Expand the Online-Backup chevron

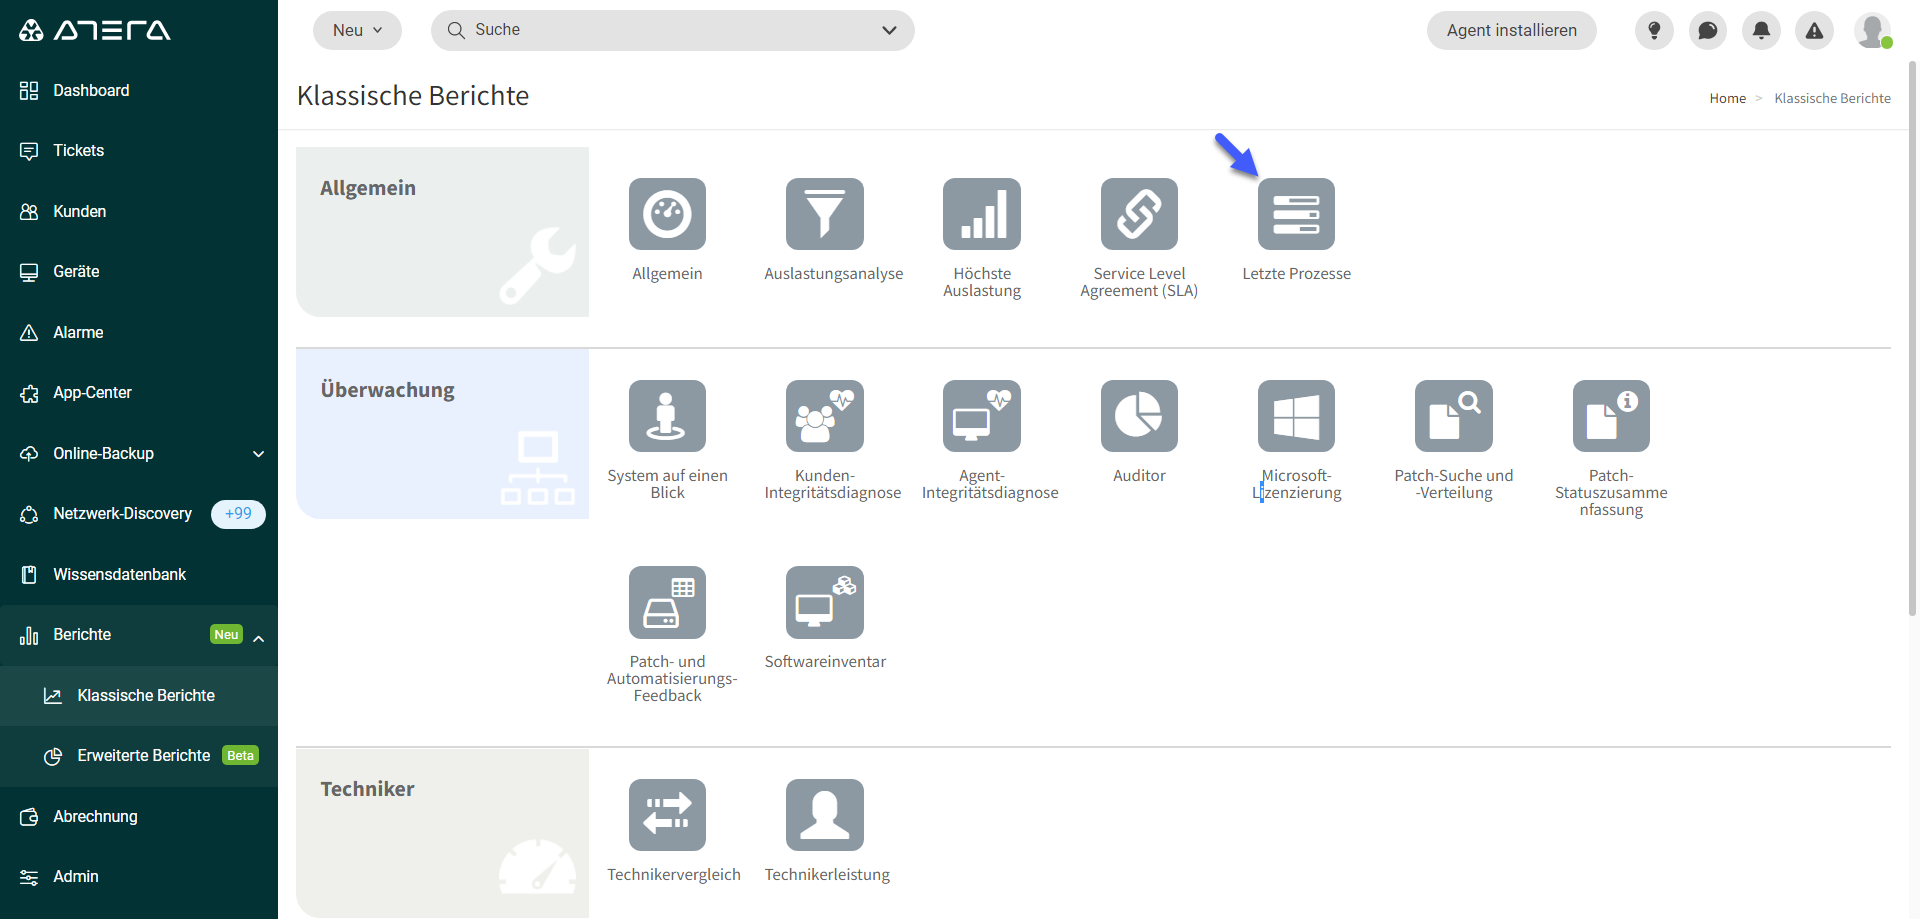[259, 454]
